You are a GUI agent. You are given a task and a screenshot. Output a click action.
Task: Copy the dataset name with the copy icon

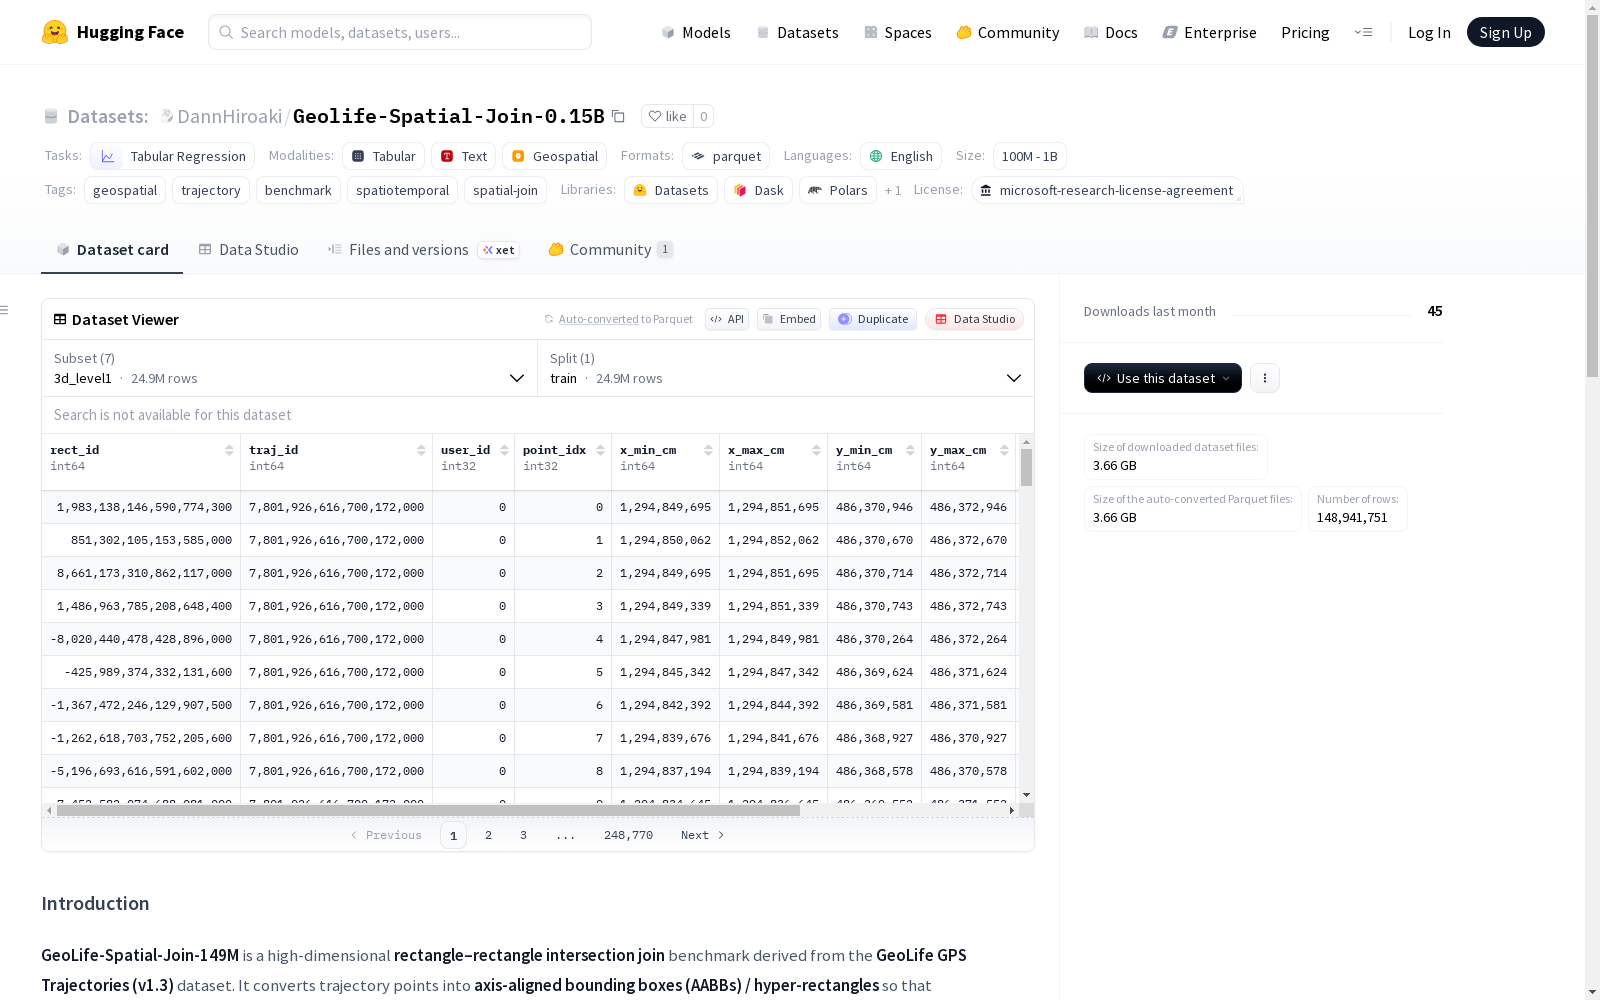click(x=618, y=116)
